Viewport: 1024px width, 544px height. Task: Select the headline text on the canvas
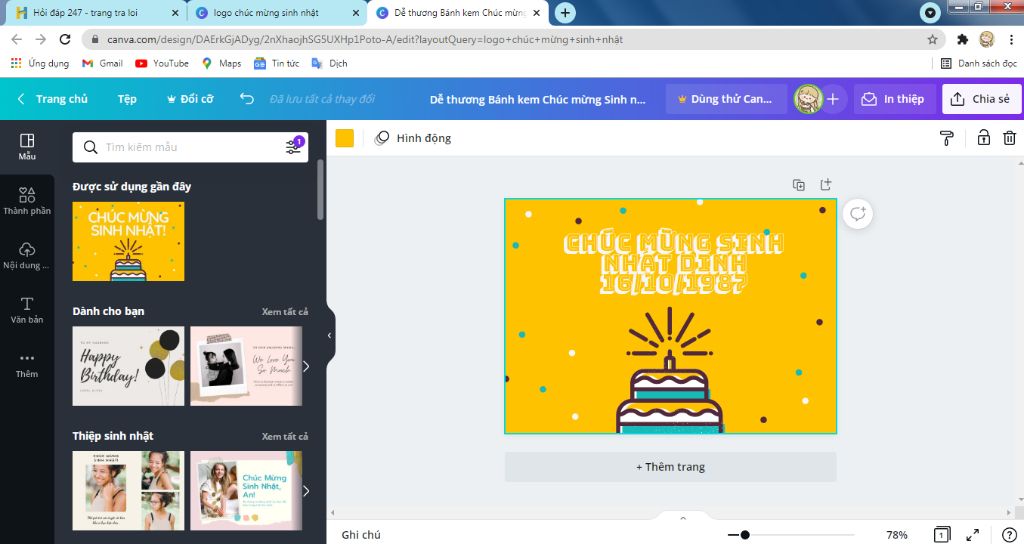(673, 263)
